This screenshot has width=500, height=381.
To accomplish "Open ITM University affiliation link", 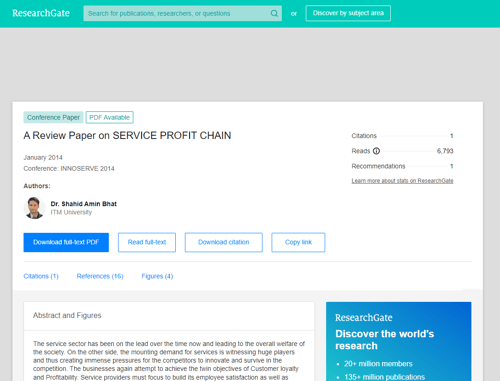I will click(x=71, y=212).
